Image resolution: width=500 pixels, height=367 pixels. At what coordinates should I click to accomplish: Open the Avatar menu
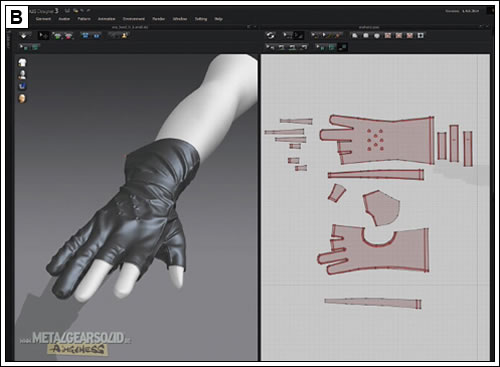[64, 19]
